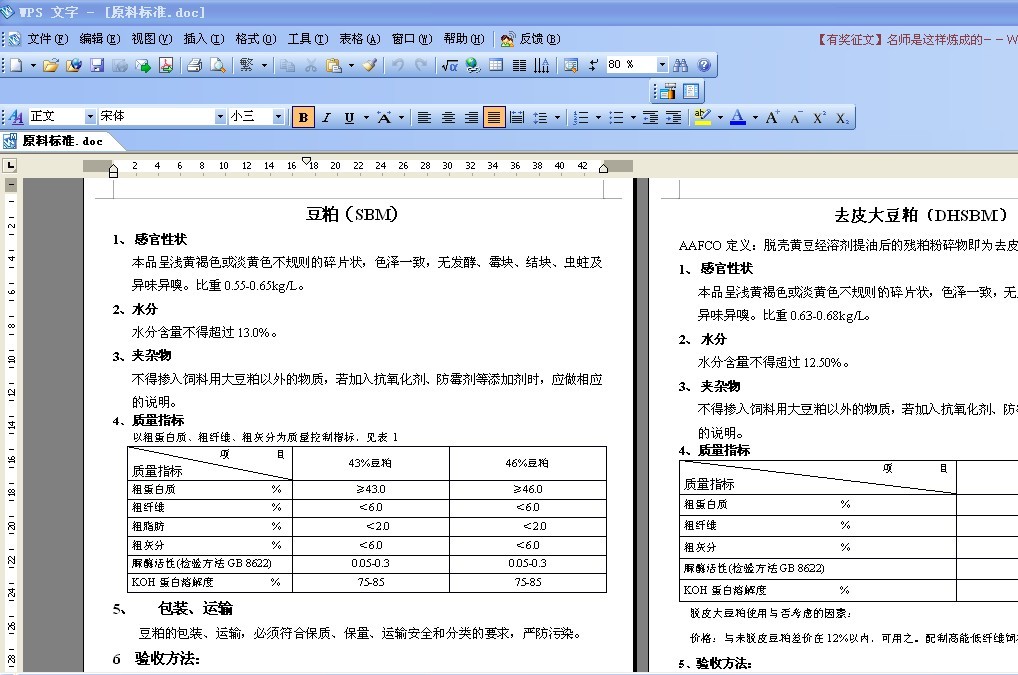Insert a formula with the square root icon
Screen dimensions: 1018x675
[449, 65]
